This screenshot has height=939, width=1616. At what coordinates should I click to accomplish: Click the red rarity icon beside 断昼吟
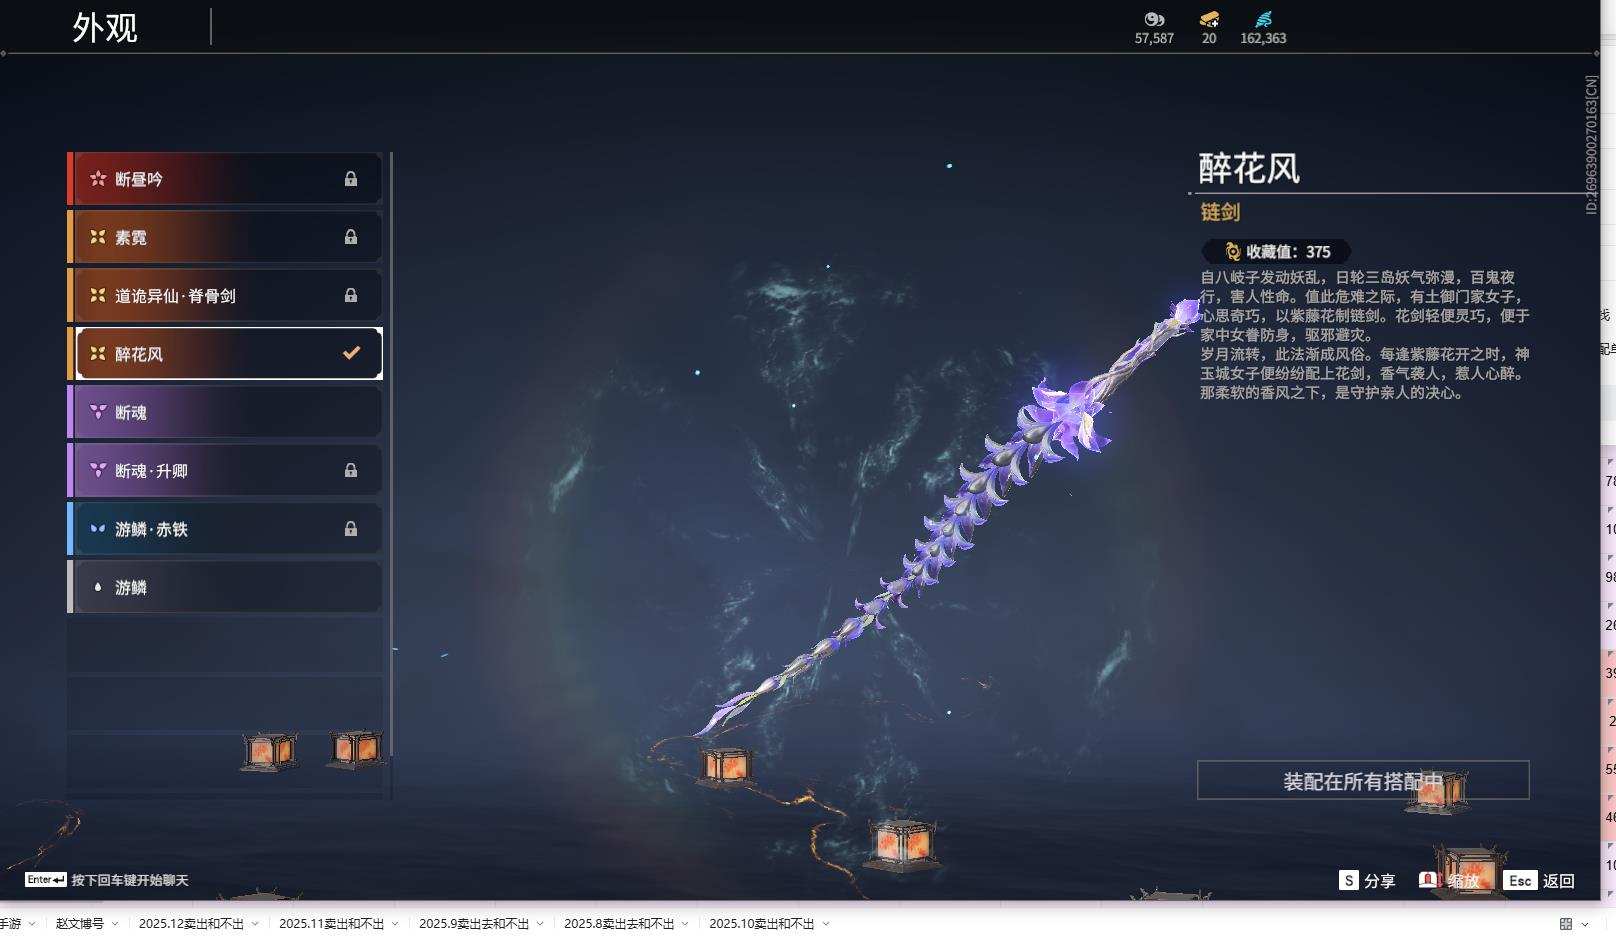pyautogui.click(x=98, y=179)
